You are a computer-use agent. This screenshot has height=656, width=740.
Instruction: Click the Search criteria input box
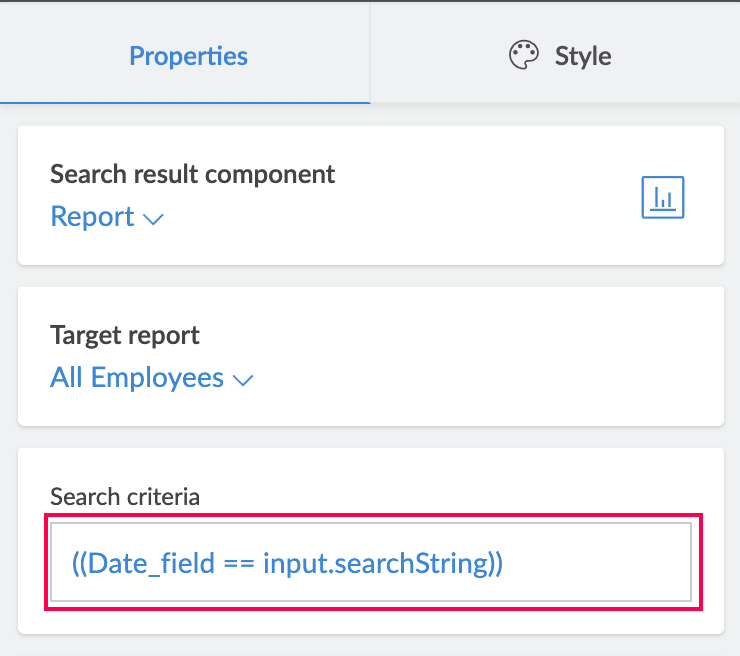(x=371, y=562)
